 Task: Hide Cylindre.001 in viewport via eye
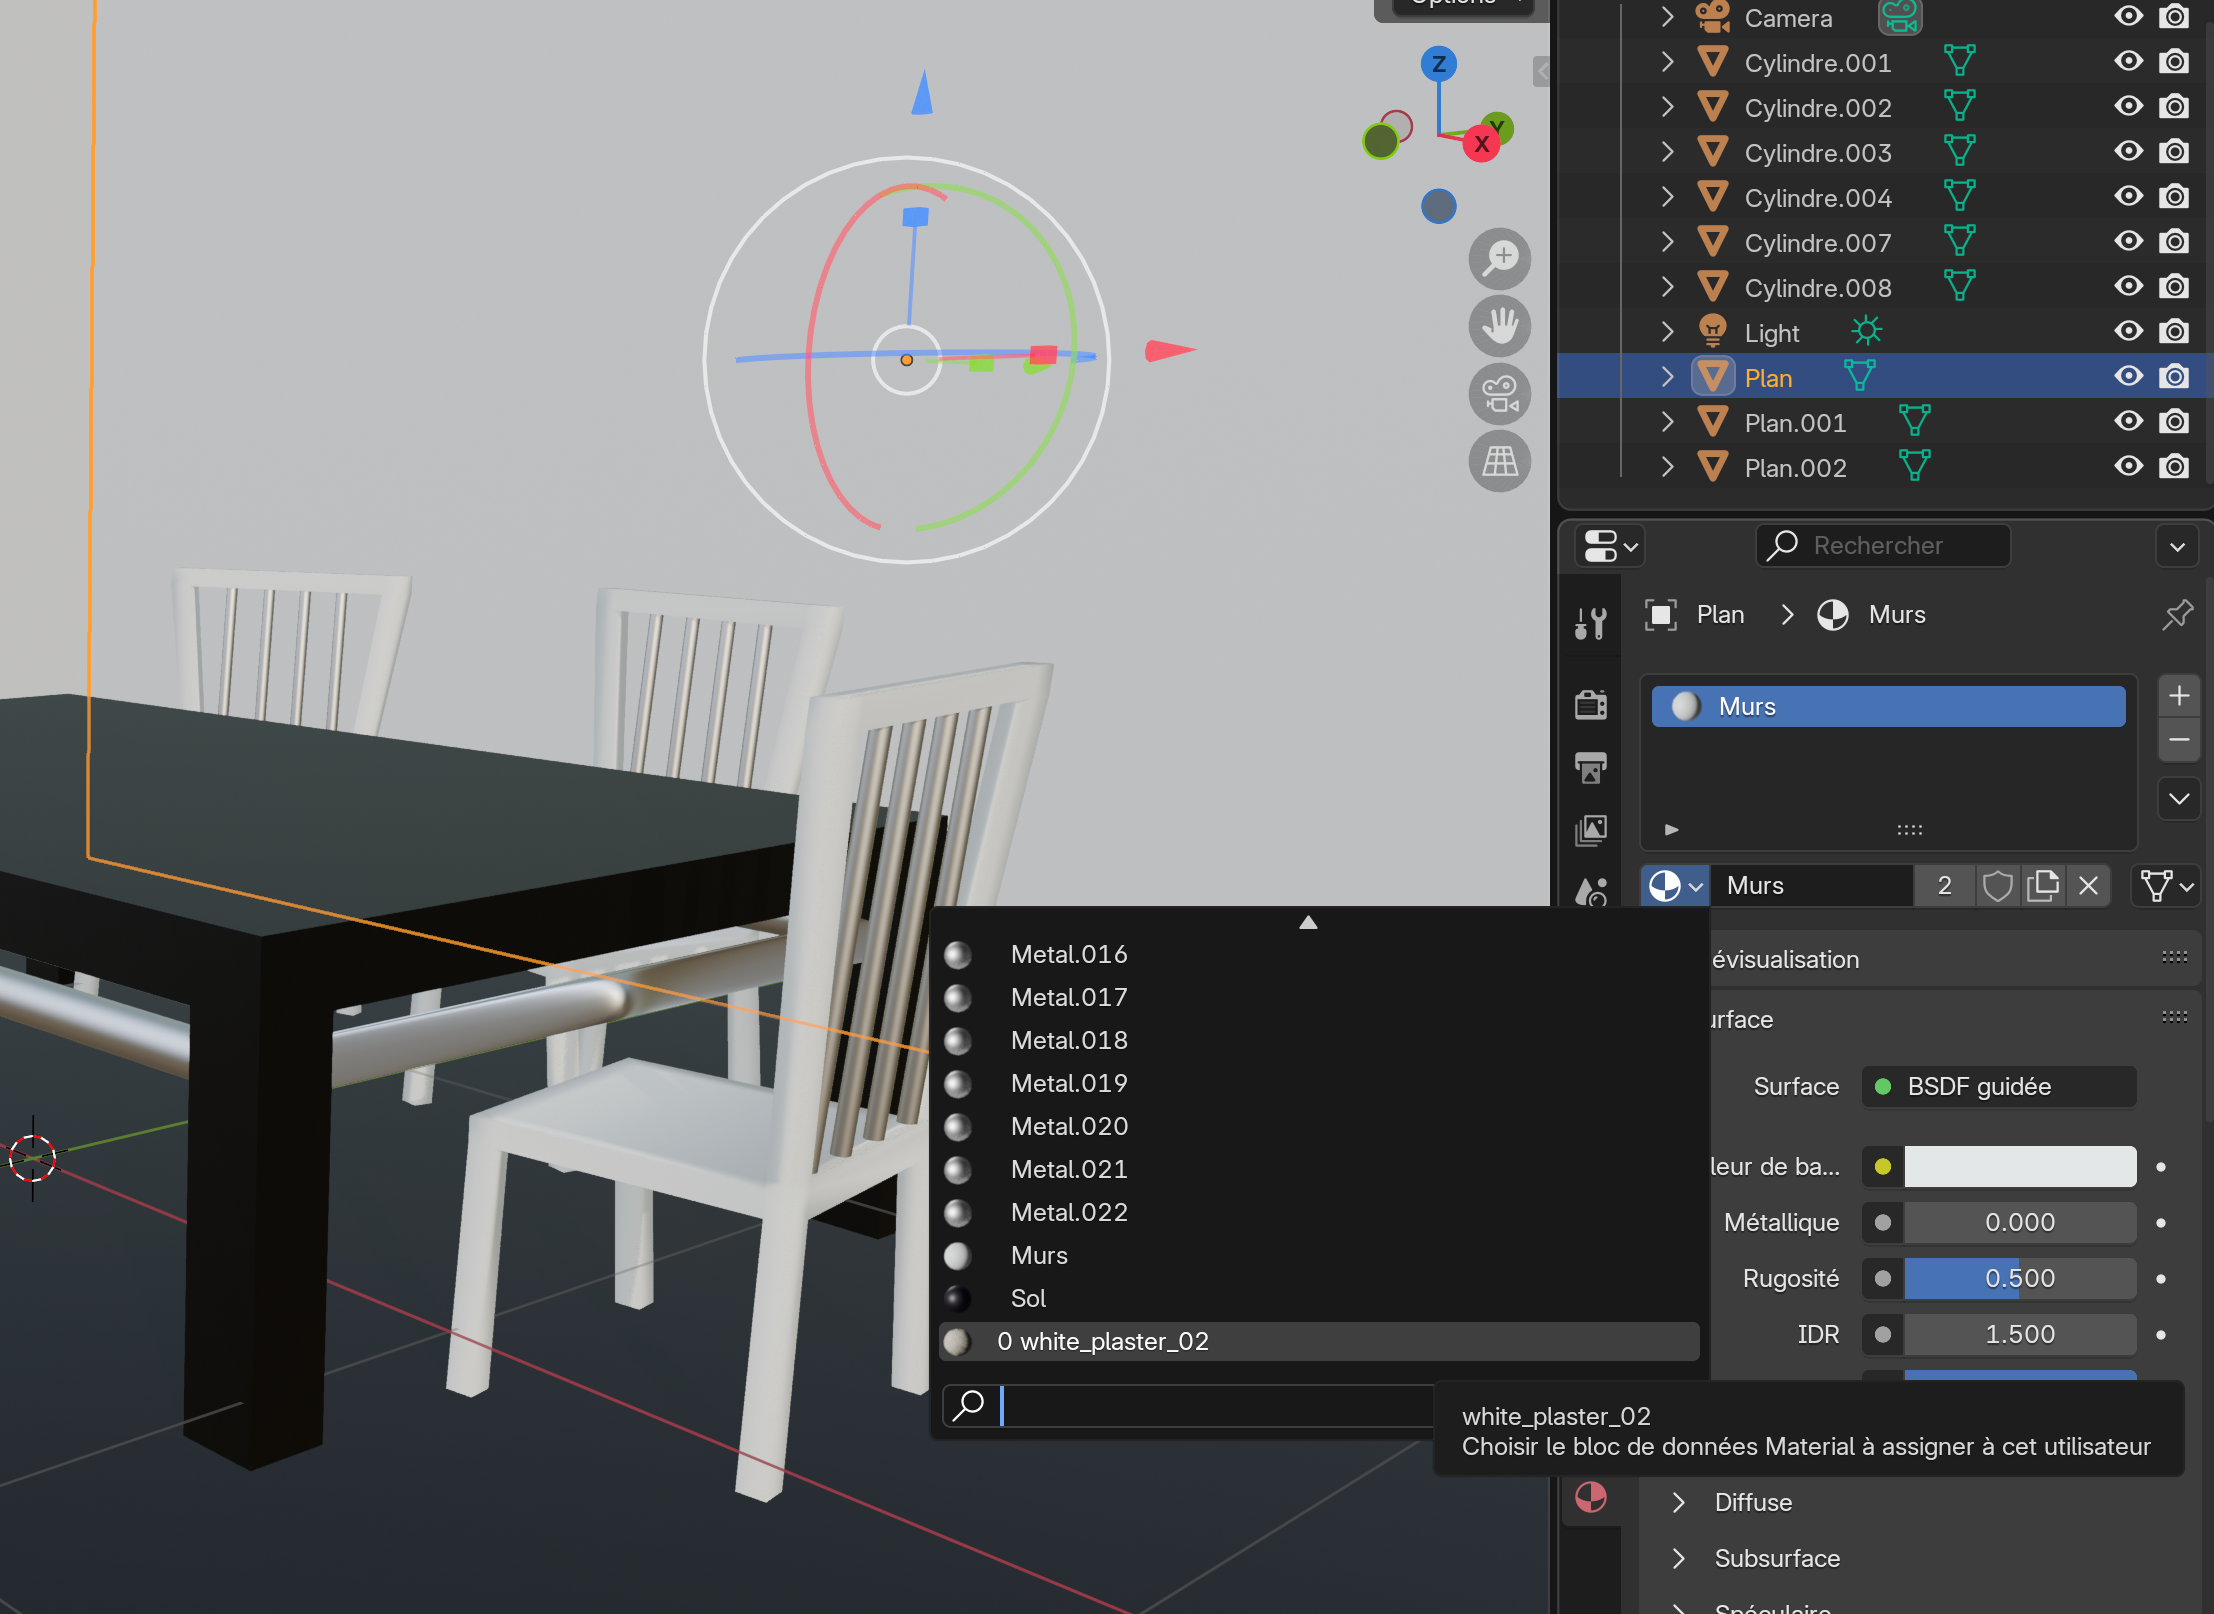point(2129,62)
